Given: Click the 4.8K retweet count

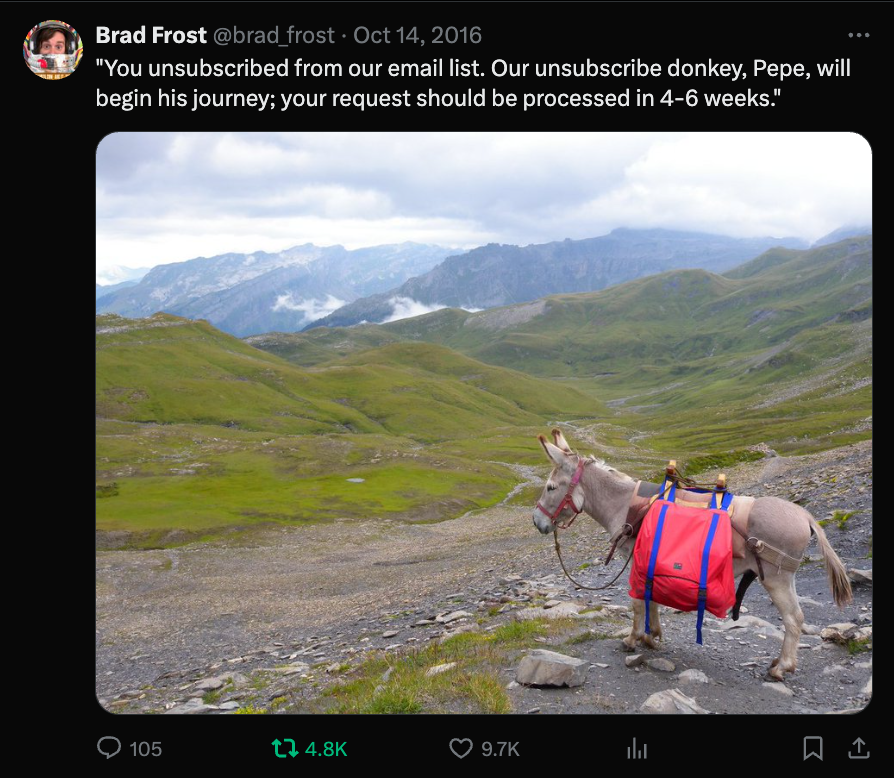Looking at the screenshot, I should [x=326, y=748].
